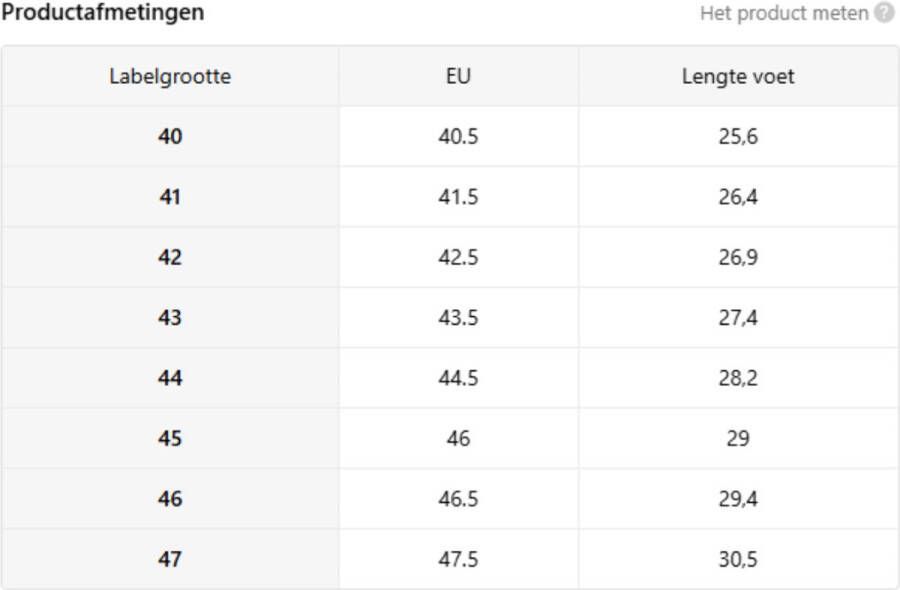Click label size 41 row

450,197
